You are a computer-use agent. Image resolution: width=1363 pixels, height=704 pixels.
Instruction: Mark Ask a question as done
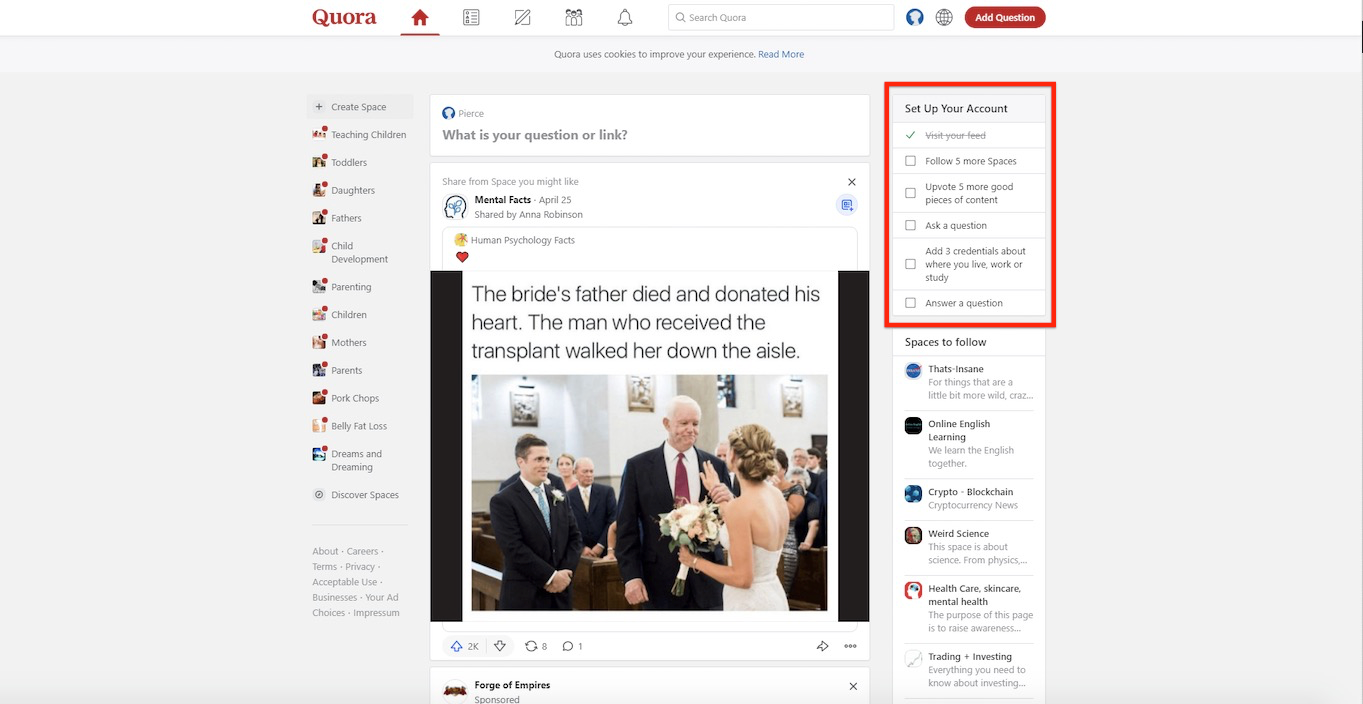pos(910,225)
